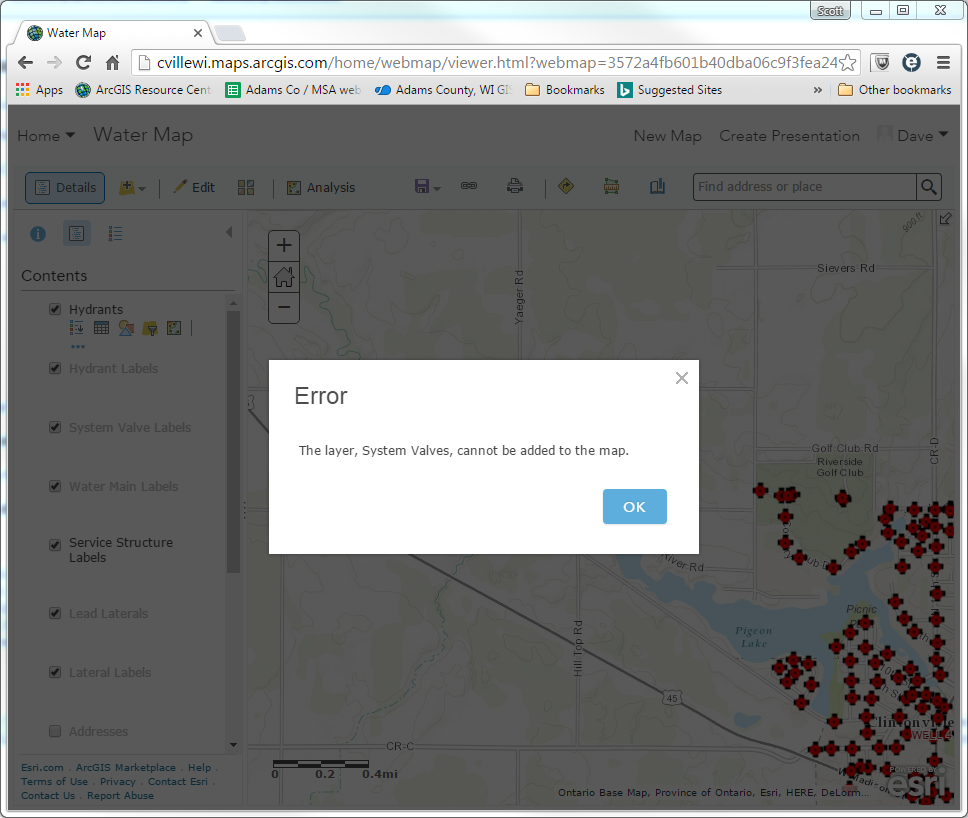Toggle the Lead Laterals checkbox
Image resolution: width=968 pixels, height=818 pixels.
click(55, 614)
